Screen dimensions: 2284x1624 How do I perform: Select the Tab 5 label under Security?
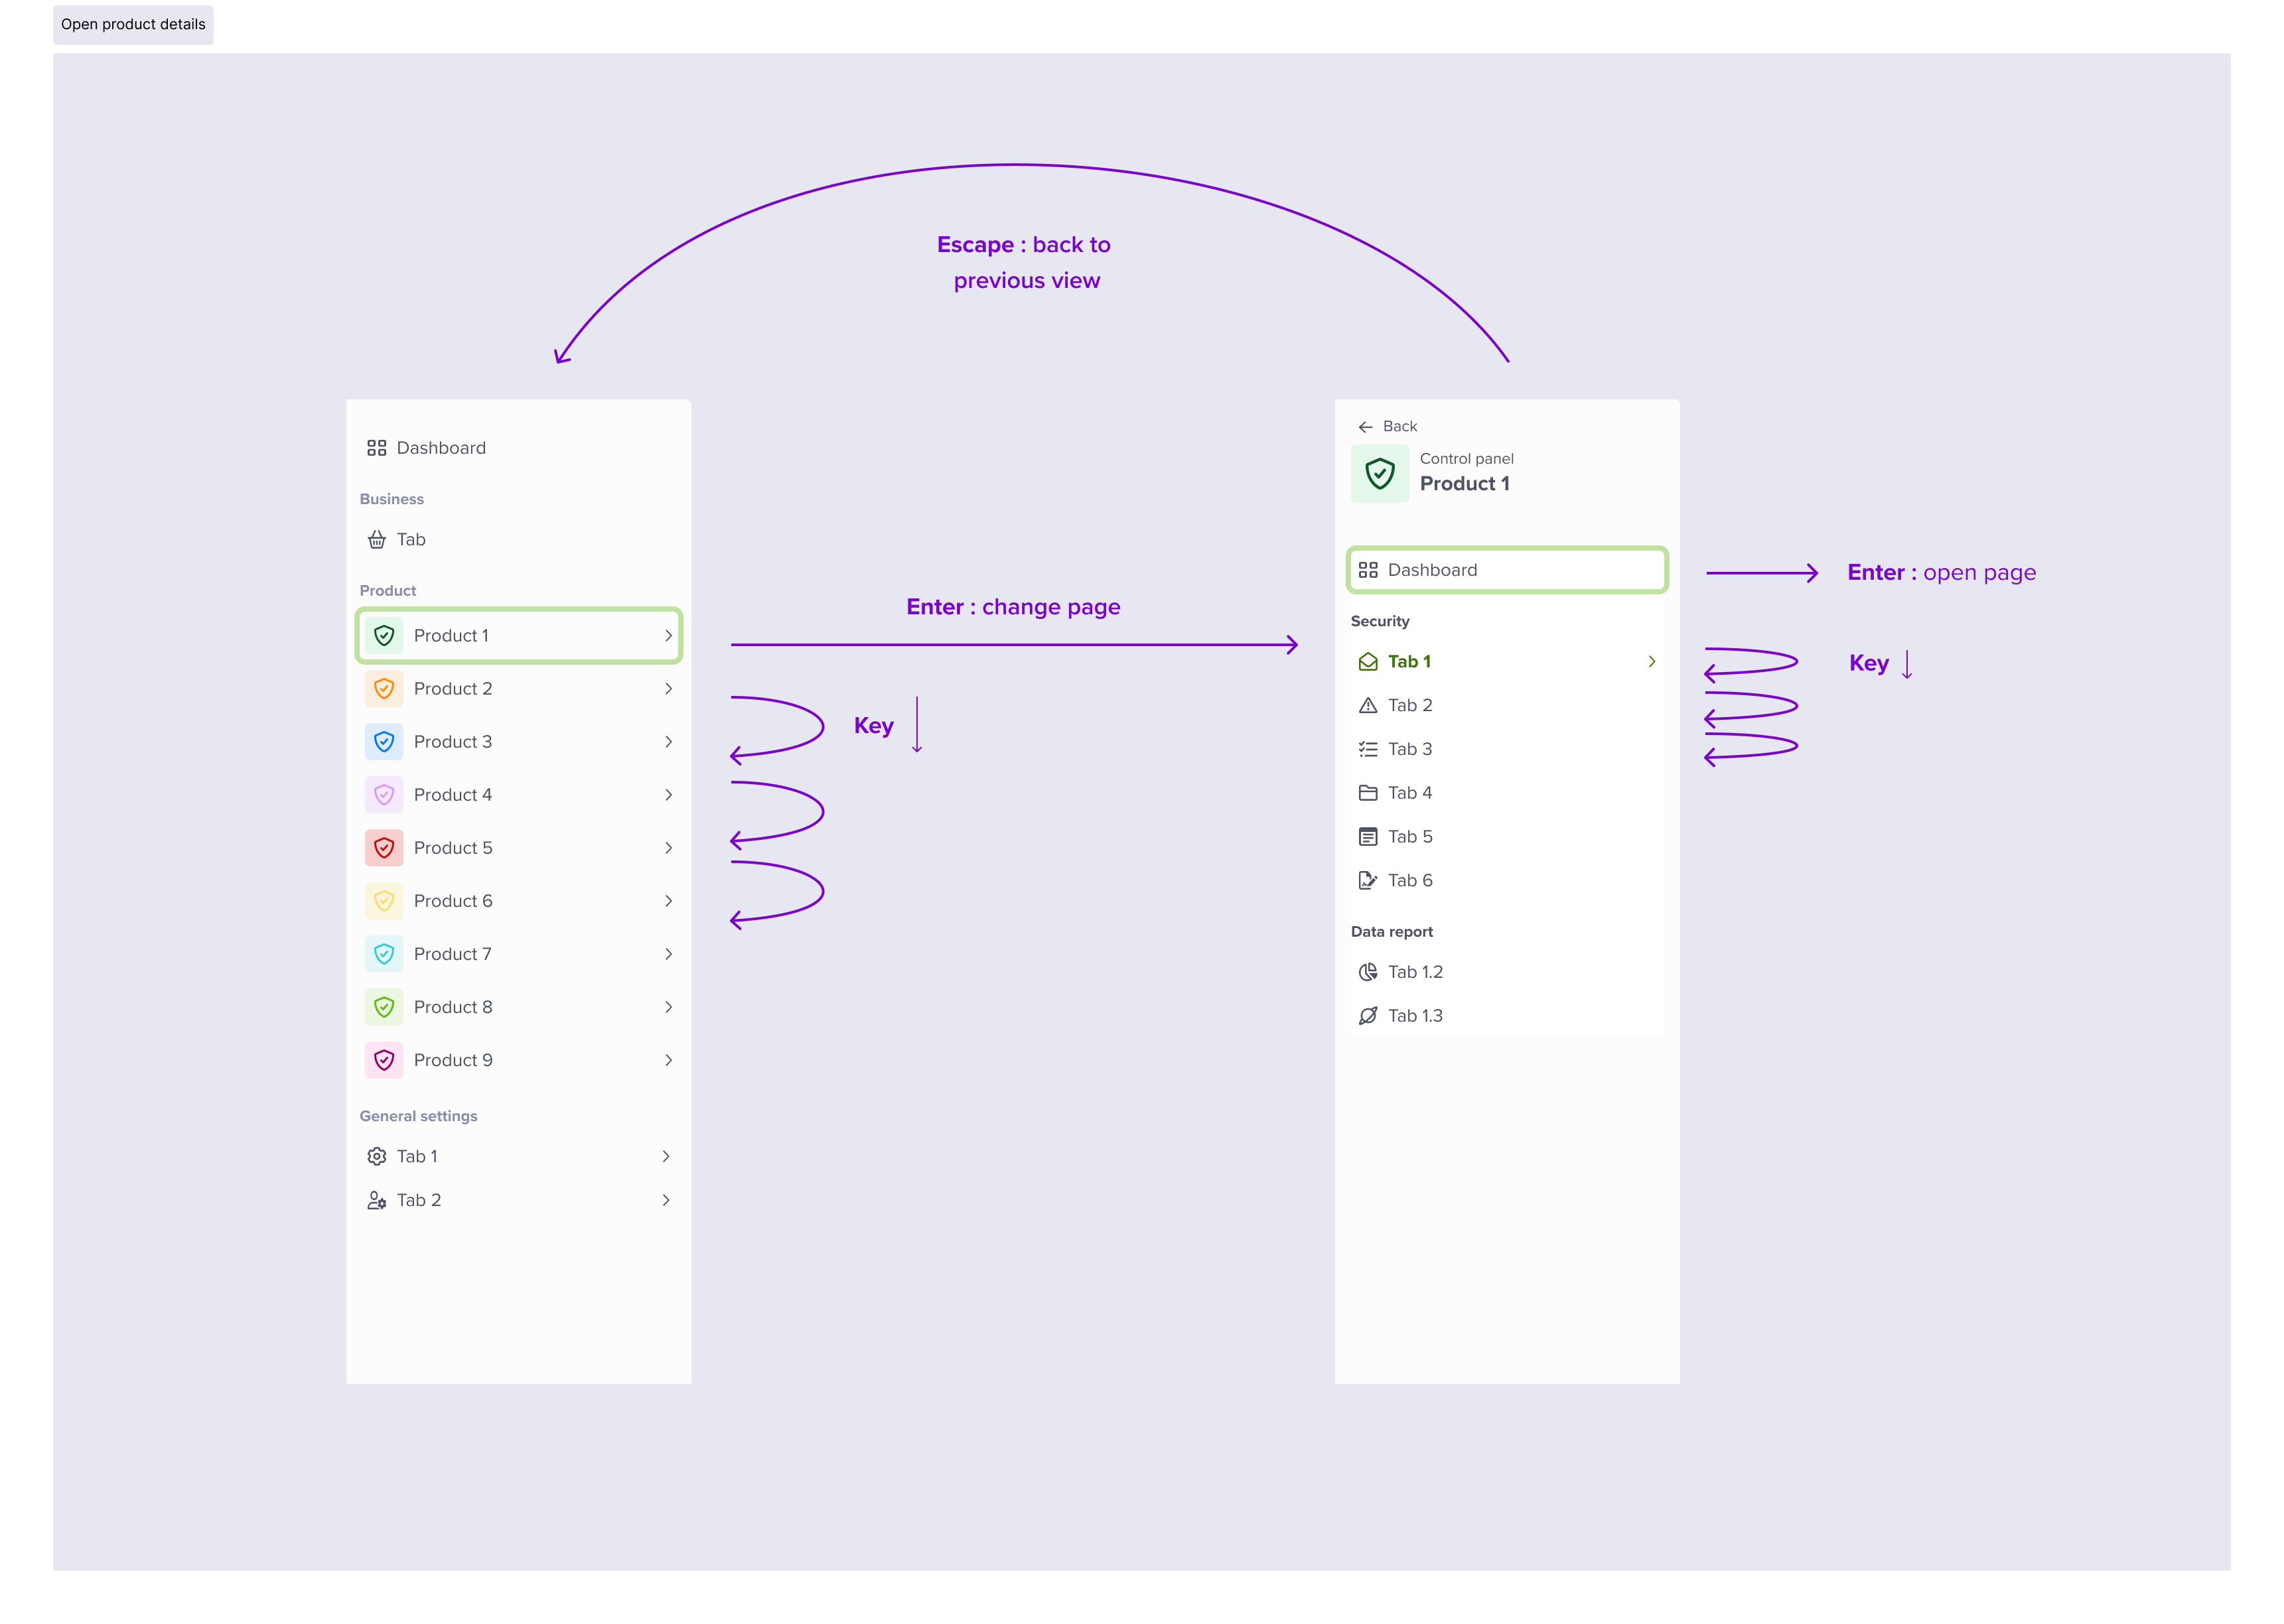click(x=1410, y=837)
